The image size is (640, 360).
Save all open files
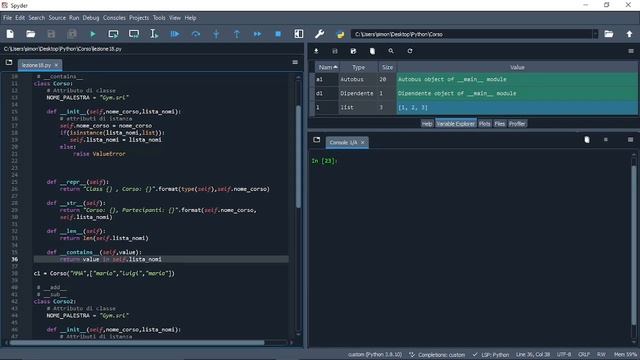(72, 34)
